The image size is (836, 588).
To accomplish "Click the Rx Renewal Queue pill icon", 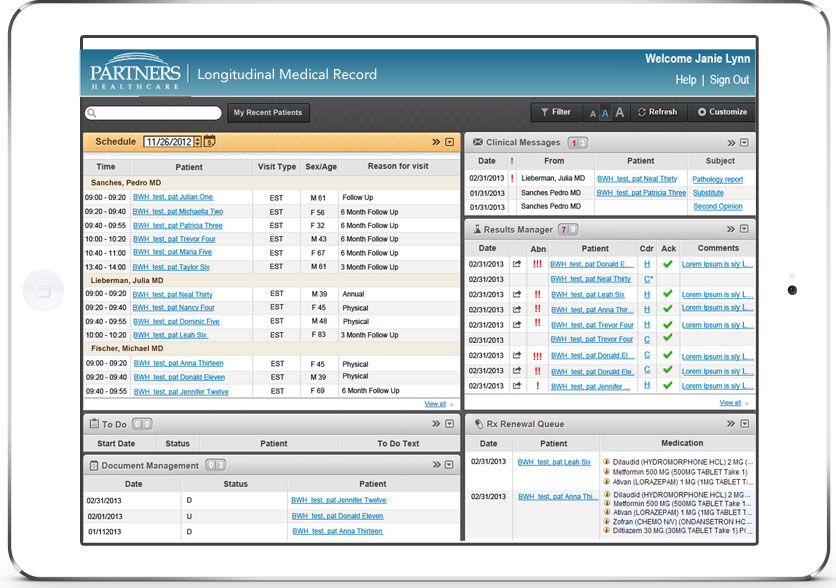I will pos(478,424).
